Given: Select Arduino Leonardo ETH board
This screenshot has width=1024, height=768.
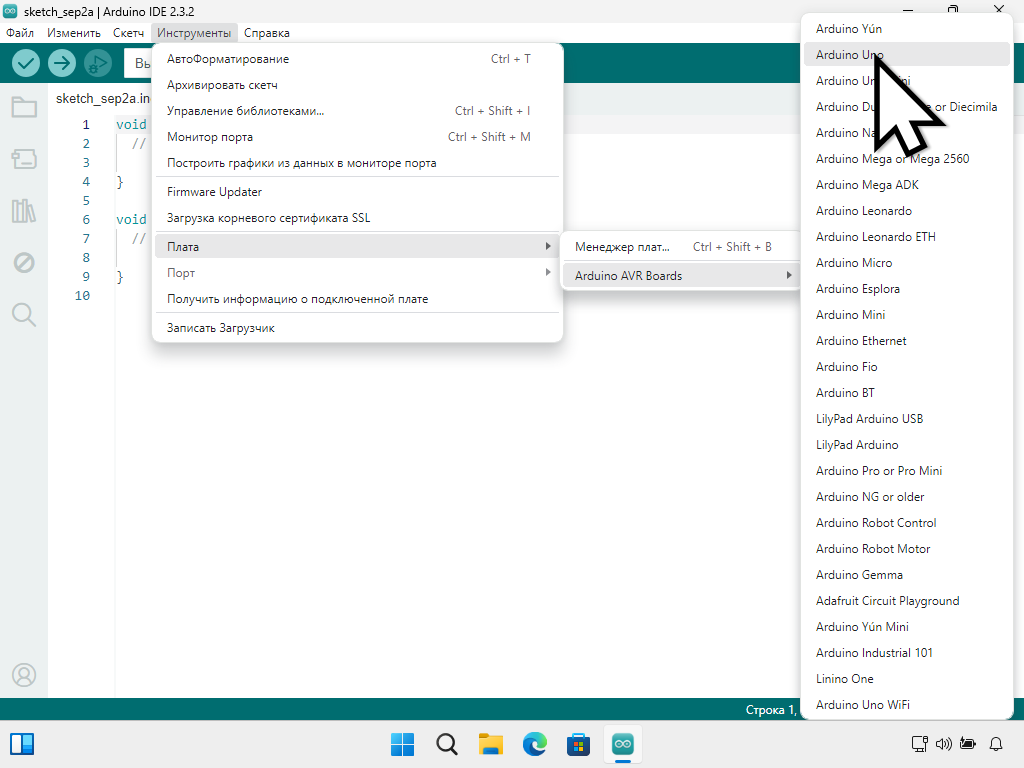Looking at the screenshot, I should click(907, 237).
